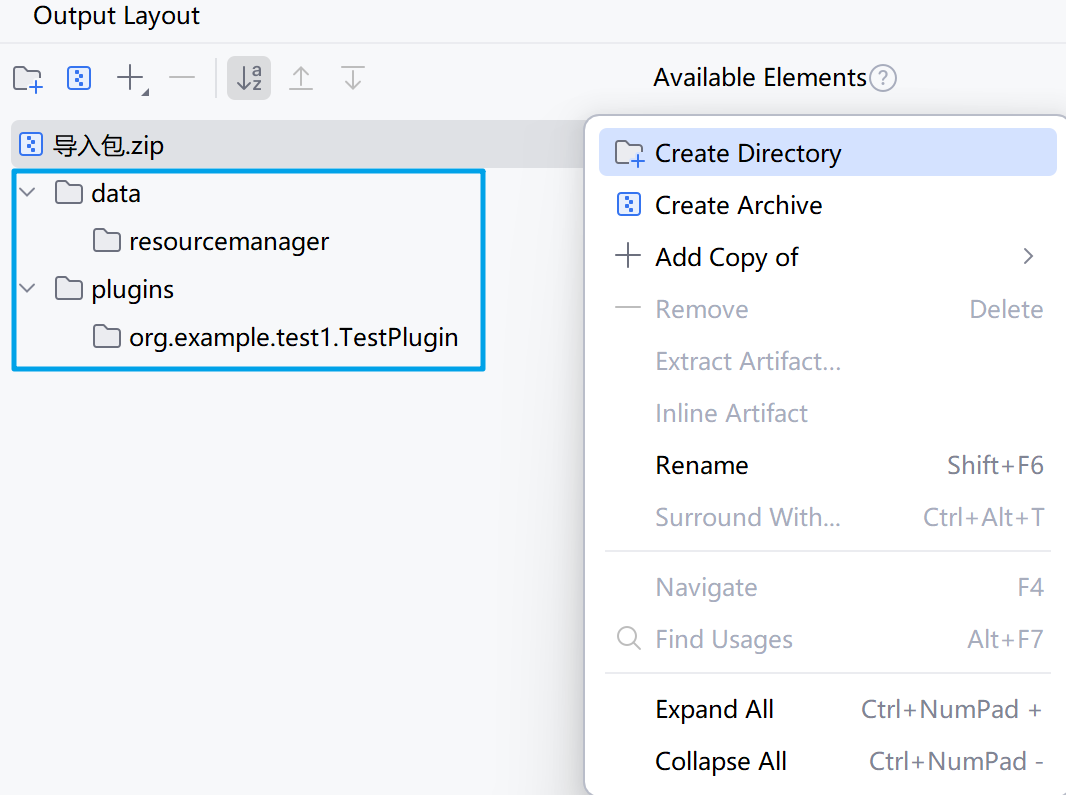
Task: Click Rename in the context menu
Action: coord(701,465)
